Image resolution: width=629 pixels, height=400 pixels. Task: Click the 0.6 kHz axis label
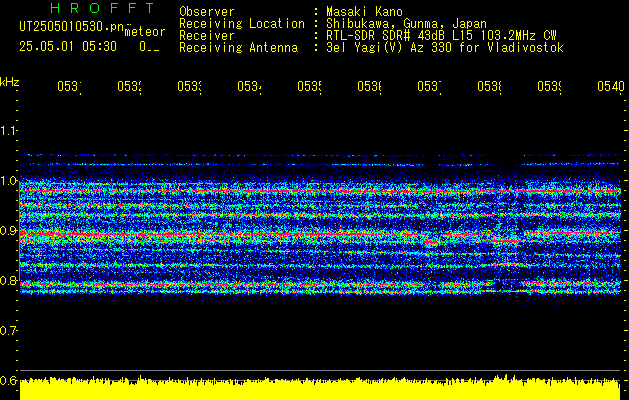(8, 380)
